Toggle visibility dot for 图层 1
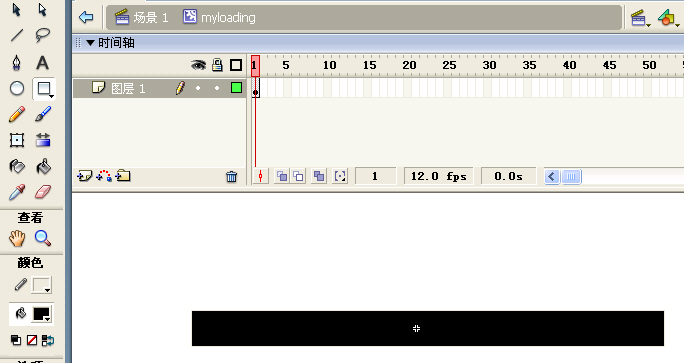The height and width of the screenshot is (363, 684). 198,88
